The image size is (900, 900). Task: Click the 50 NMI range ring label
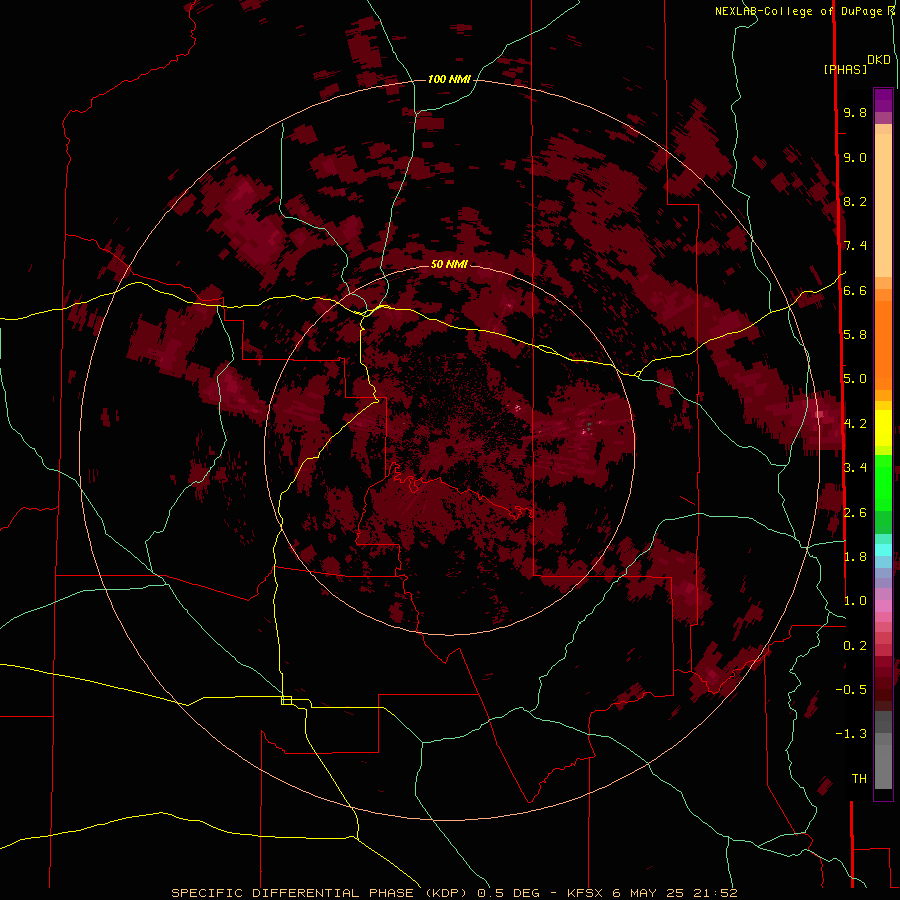449,264
